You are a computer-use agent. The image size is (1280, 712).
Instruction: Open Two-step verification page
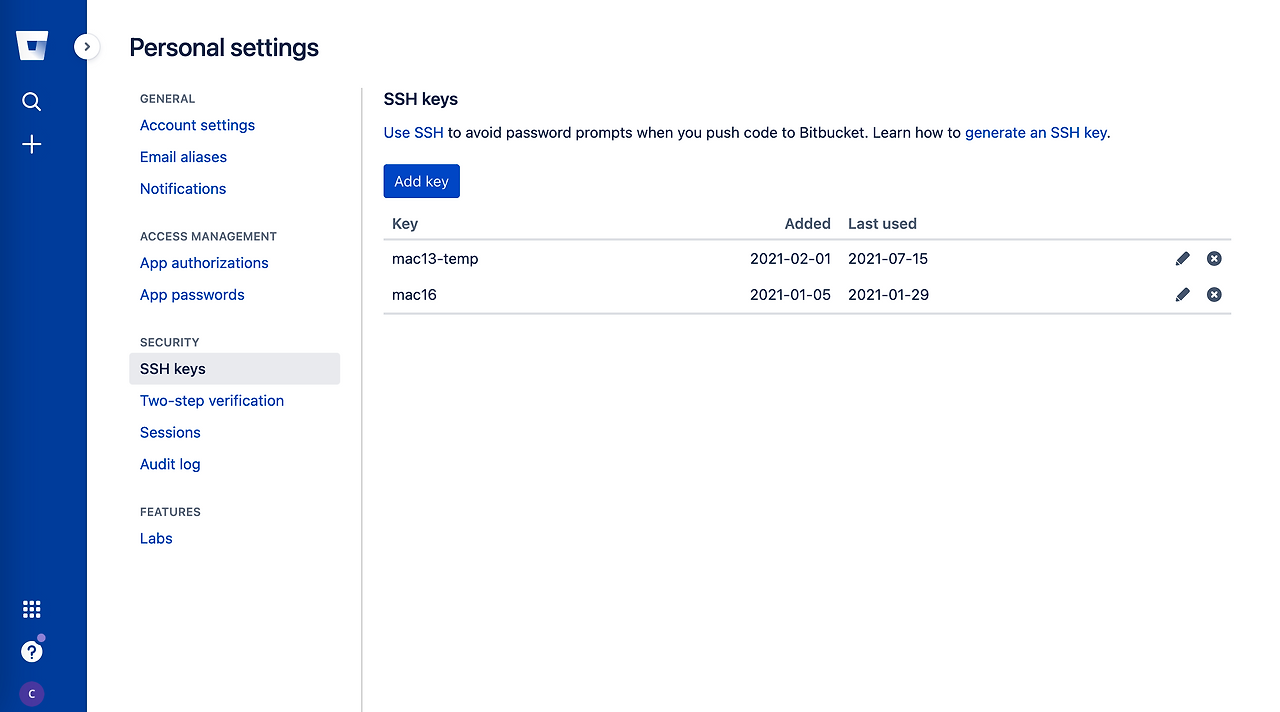[x=212, y=401]
